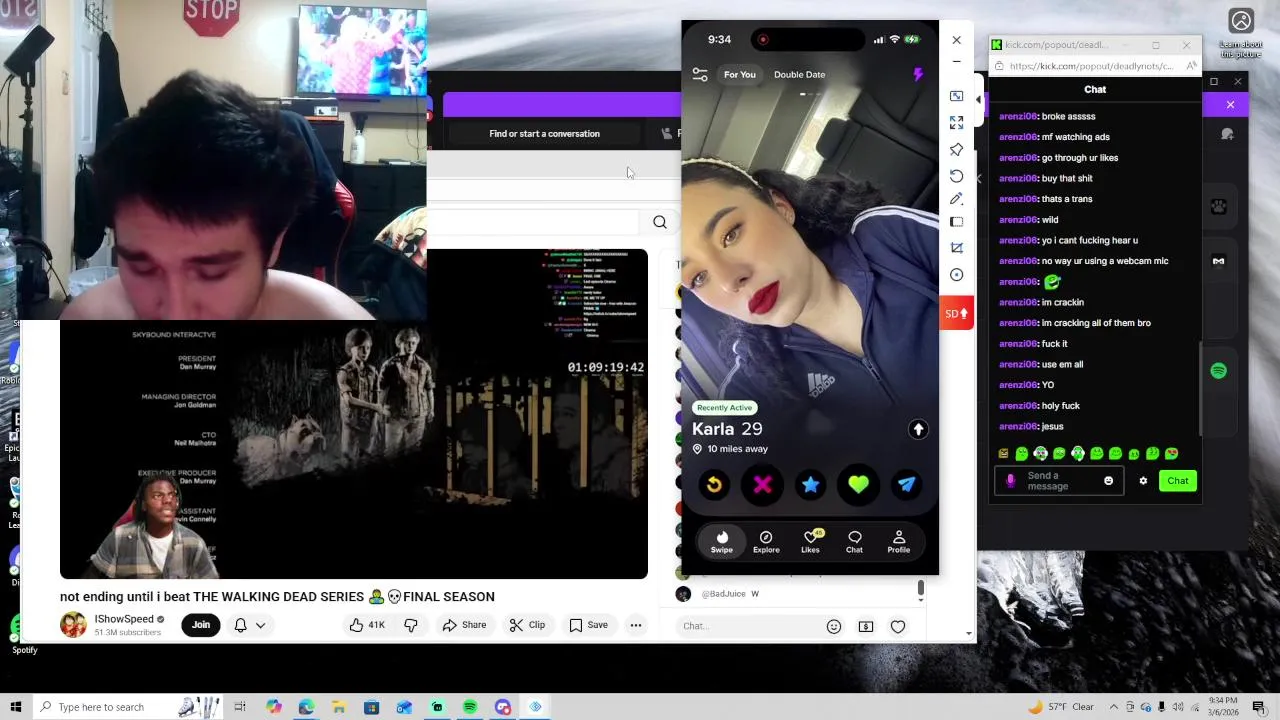Expand the notification options chevron
The image size is (1280, 720).
pos(261,626)
